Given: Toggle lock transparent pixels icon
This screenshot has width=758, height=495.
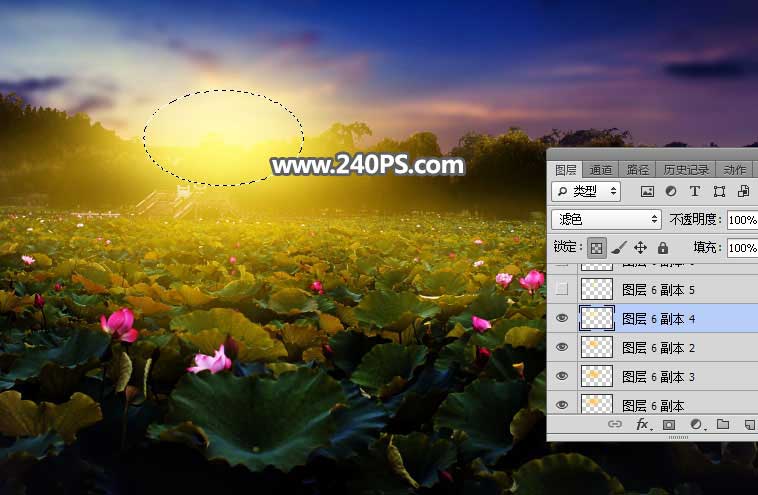Looking at the screenshot, I should click(597, 248).
